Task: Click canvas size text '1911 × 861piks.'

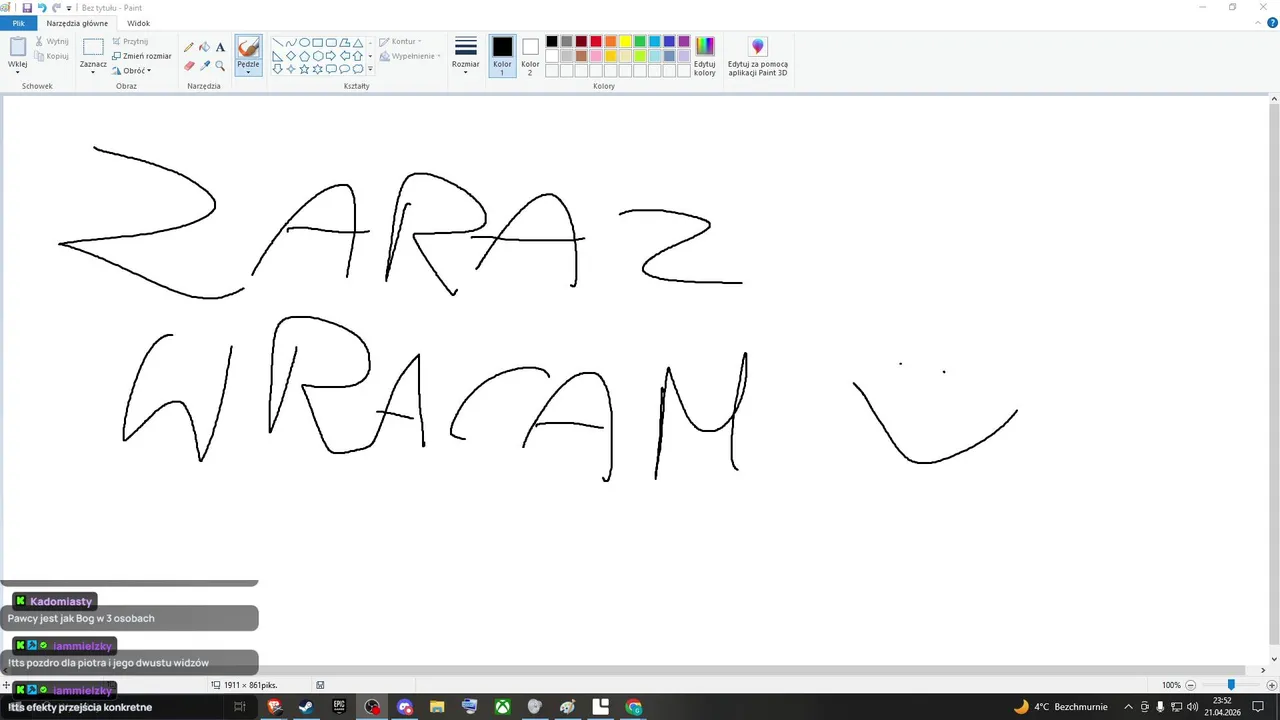Action: tap(251, 685)
